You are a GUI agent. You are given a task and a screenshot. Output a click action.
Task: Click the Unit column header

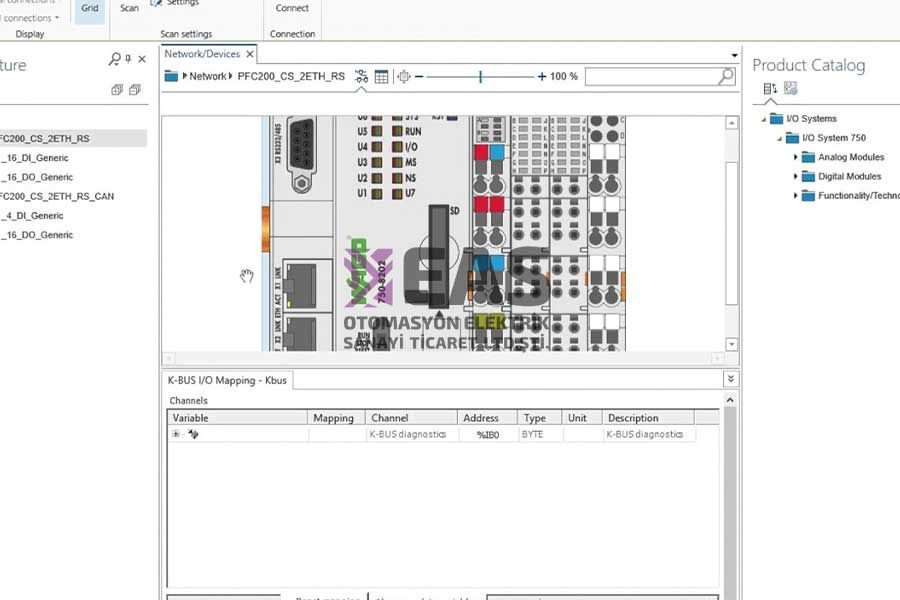point(583,418)
